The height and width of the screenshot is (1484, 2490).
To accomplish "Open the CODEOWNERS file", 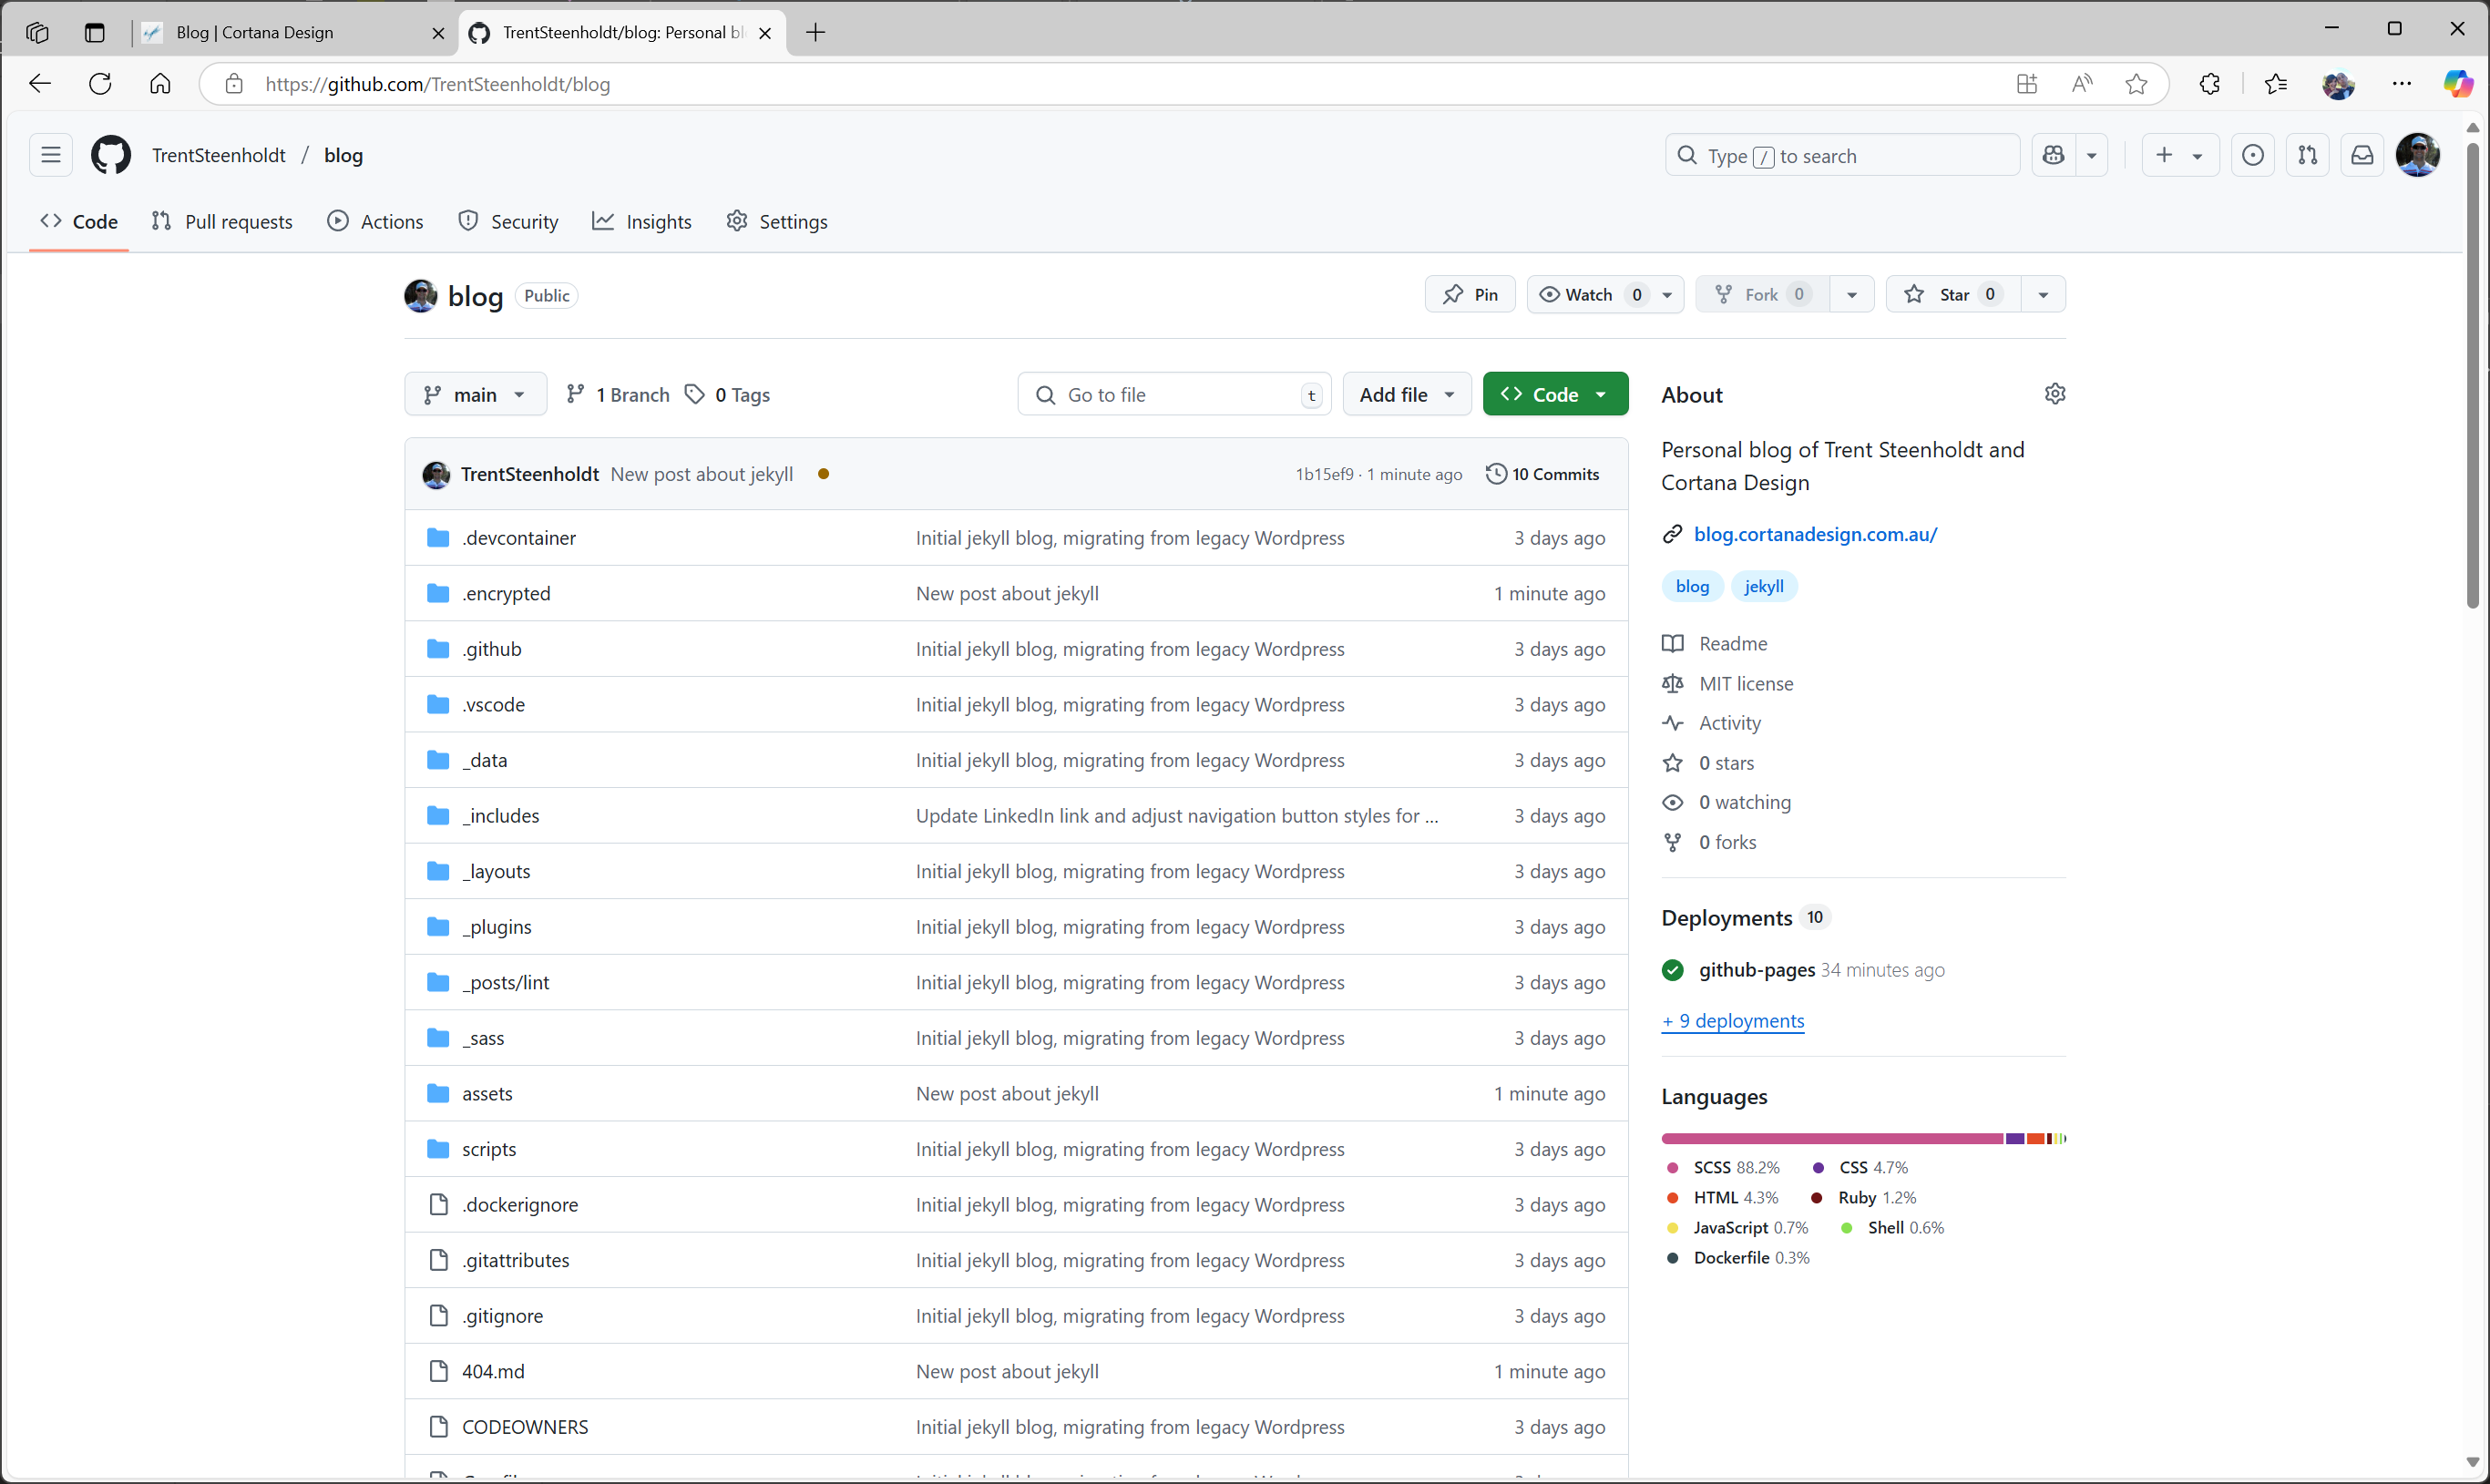I will pos(525,1427).
